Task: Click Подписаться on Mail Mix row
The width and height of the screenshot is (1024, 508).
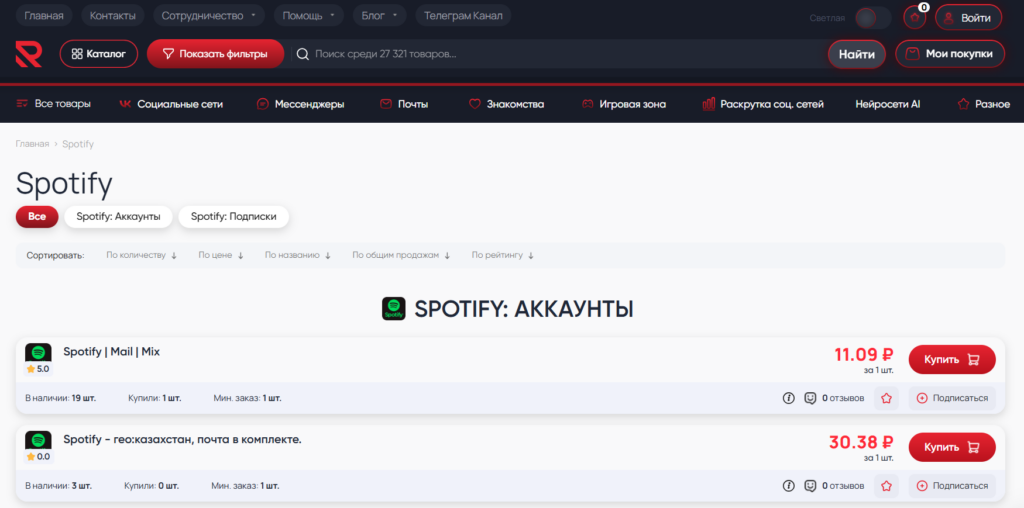Action: tap(952, 398)
